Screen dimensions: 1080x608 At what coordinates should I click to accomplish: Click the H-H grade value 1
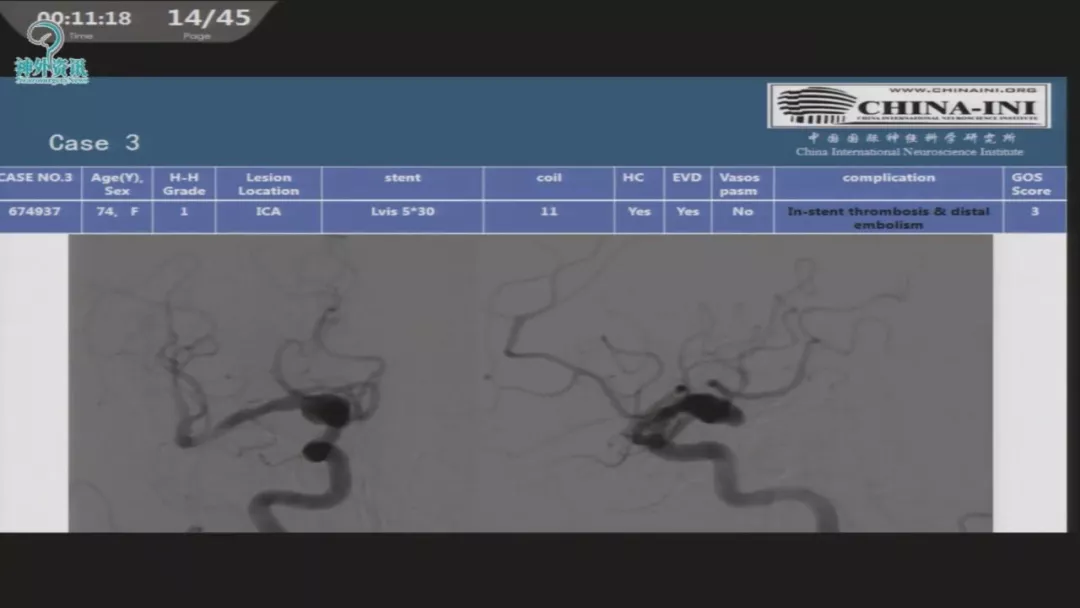(x=184, y=217)
